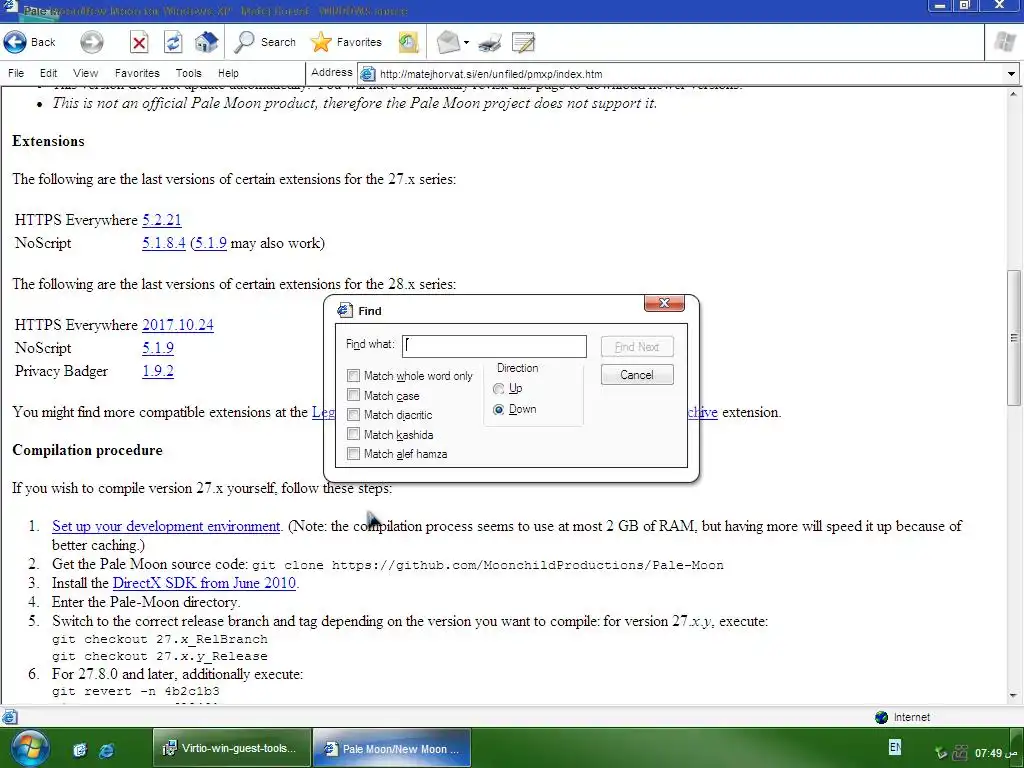Expand the Mail button dropdown arrow
Image resolution: width=1024 pixels, height=768 pixels.
466,43
